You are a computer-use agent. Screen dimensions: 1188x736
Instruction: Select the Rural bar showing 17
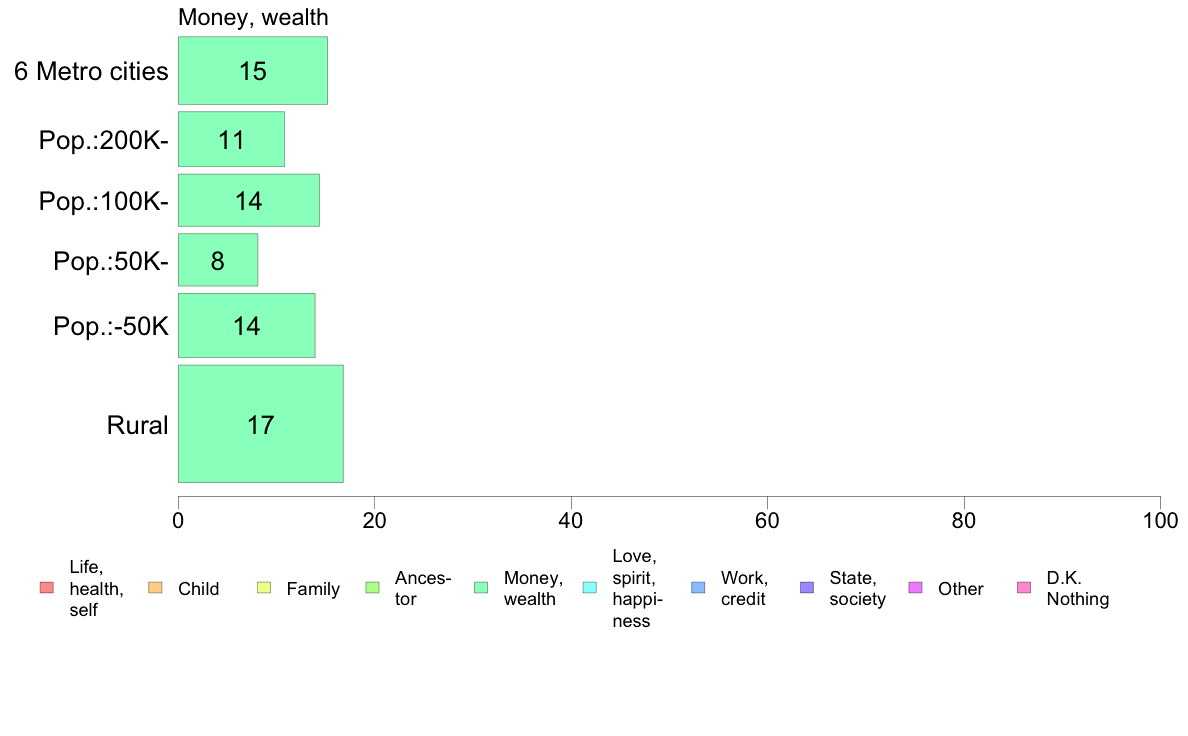tap(260, 424)
